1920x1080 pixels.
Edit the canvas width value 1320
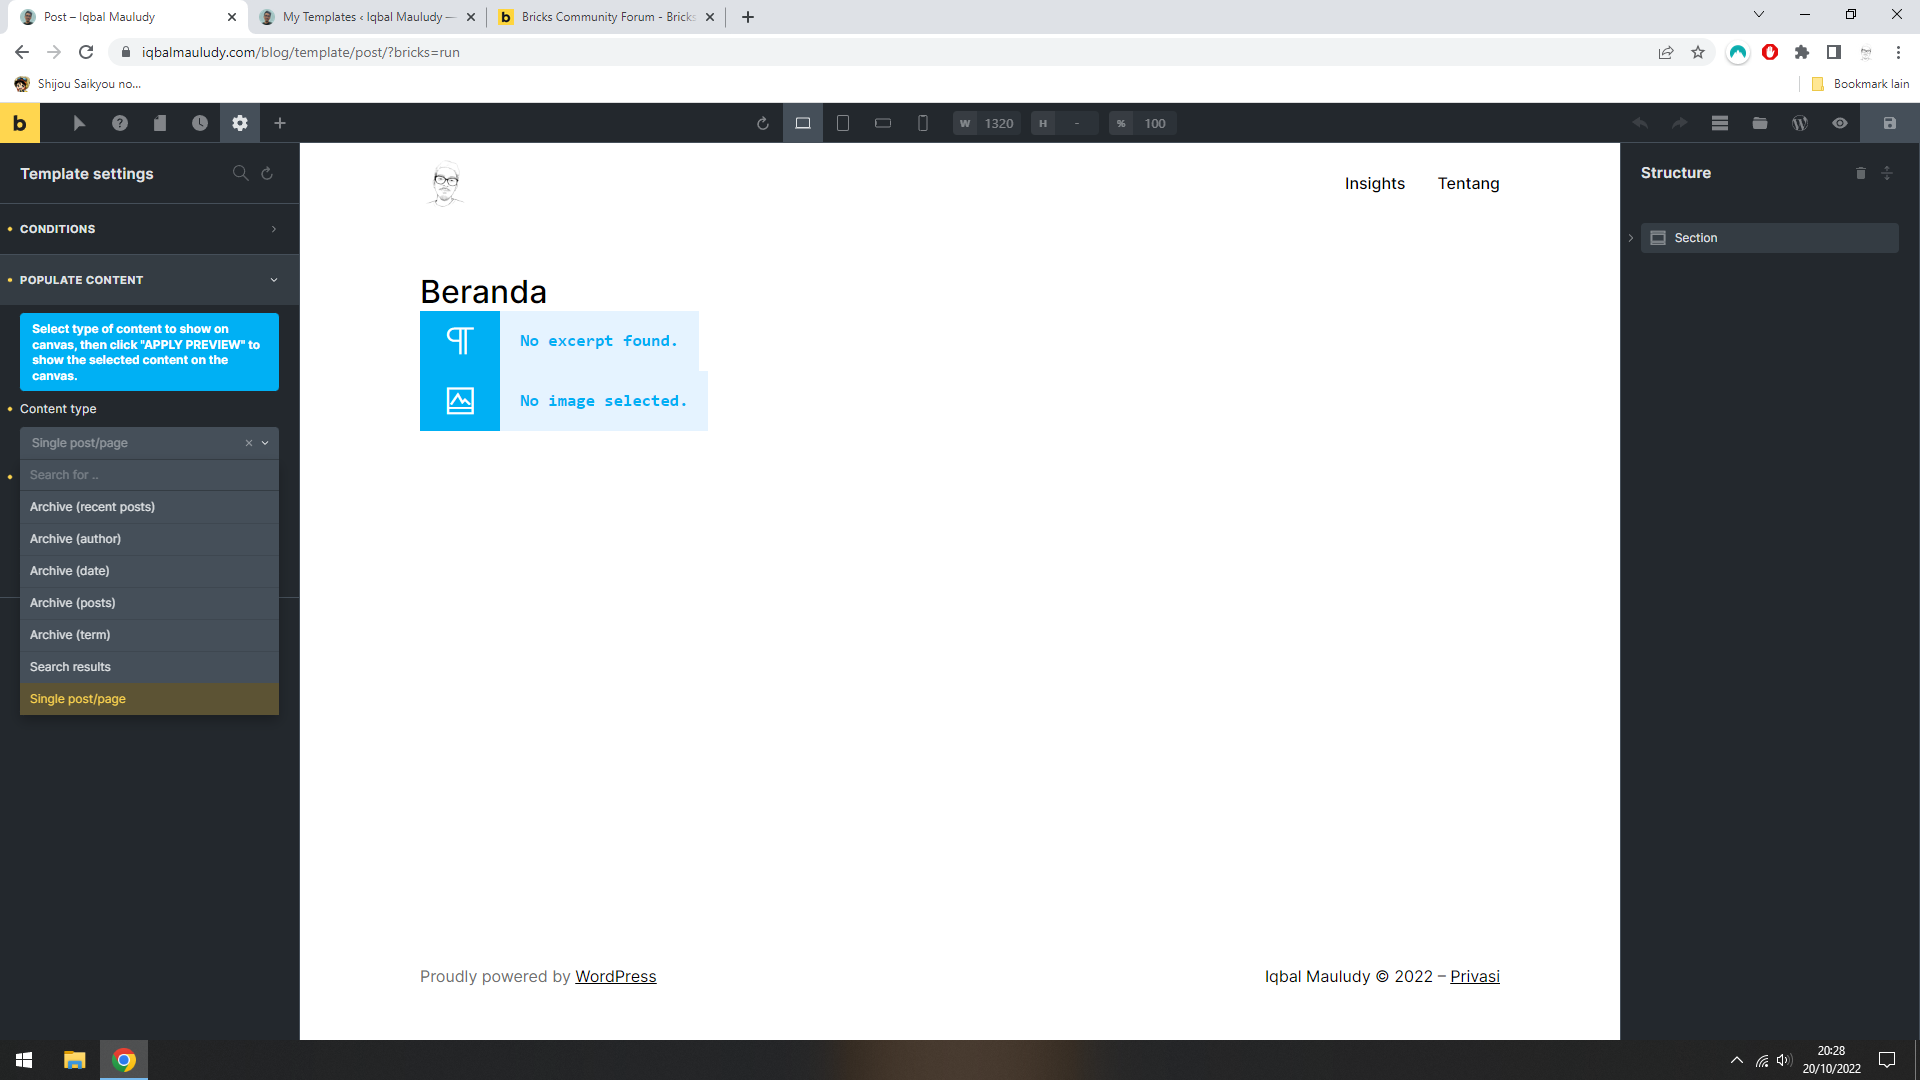pos(999,123)
